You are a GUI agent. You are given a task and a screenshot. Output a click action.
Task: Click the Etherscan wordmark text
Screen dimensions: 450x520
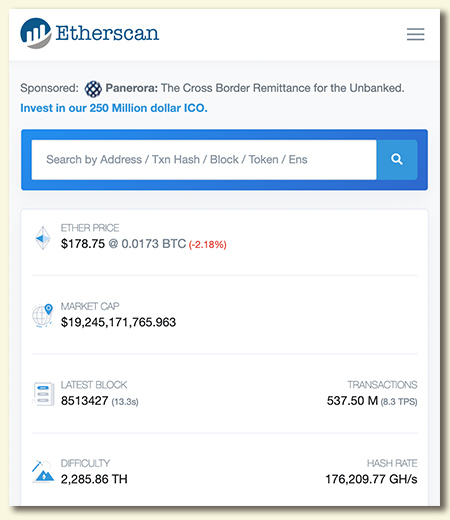[x=107, y=33]
